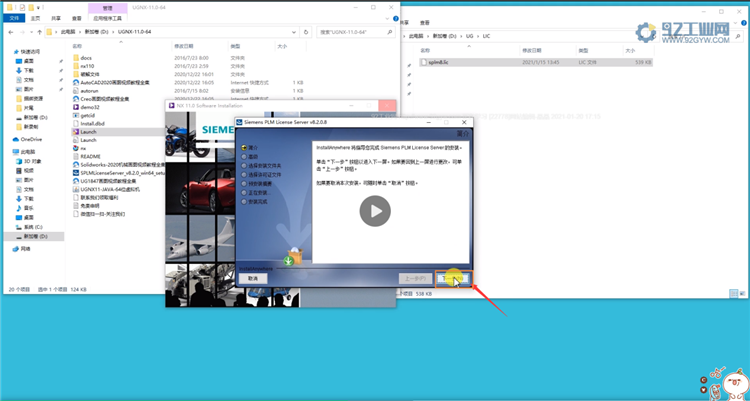Open 音乐 under 此电脑
The height and width of the screenshot is (401, 750).
click(x=29, y=208)
